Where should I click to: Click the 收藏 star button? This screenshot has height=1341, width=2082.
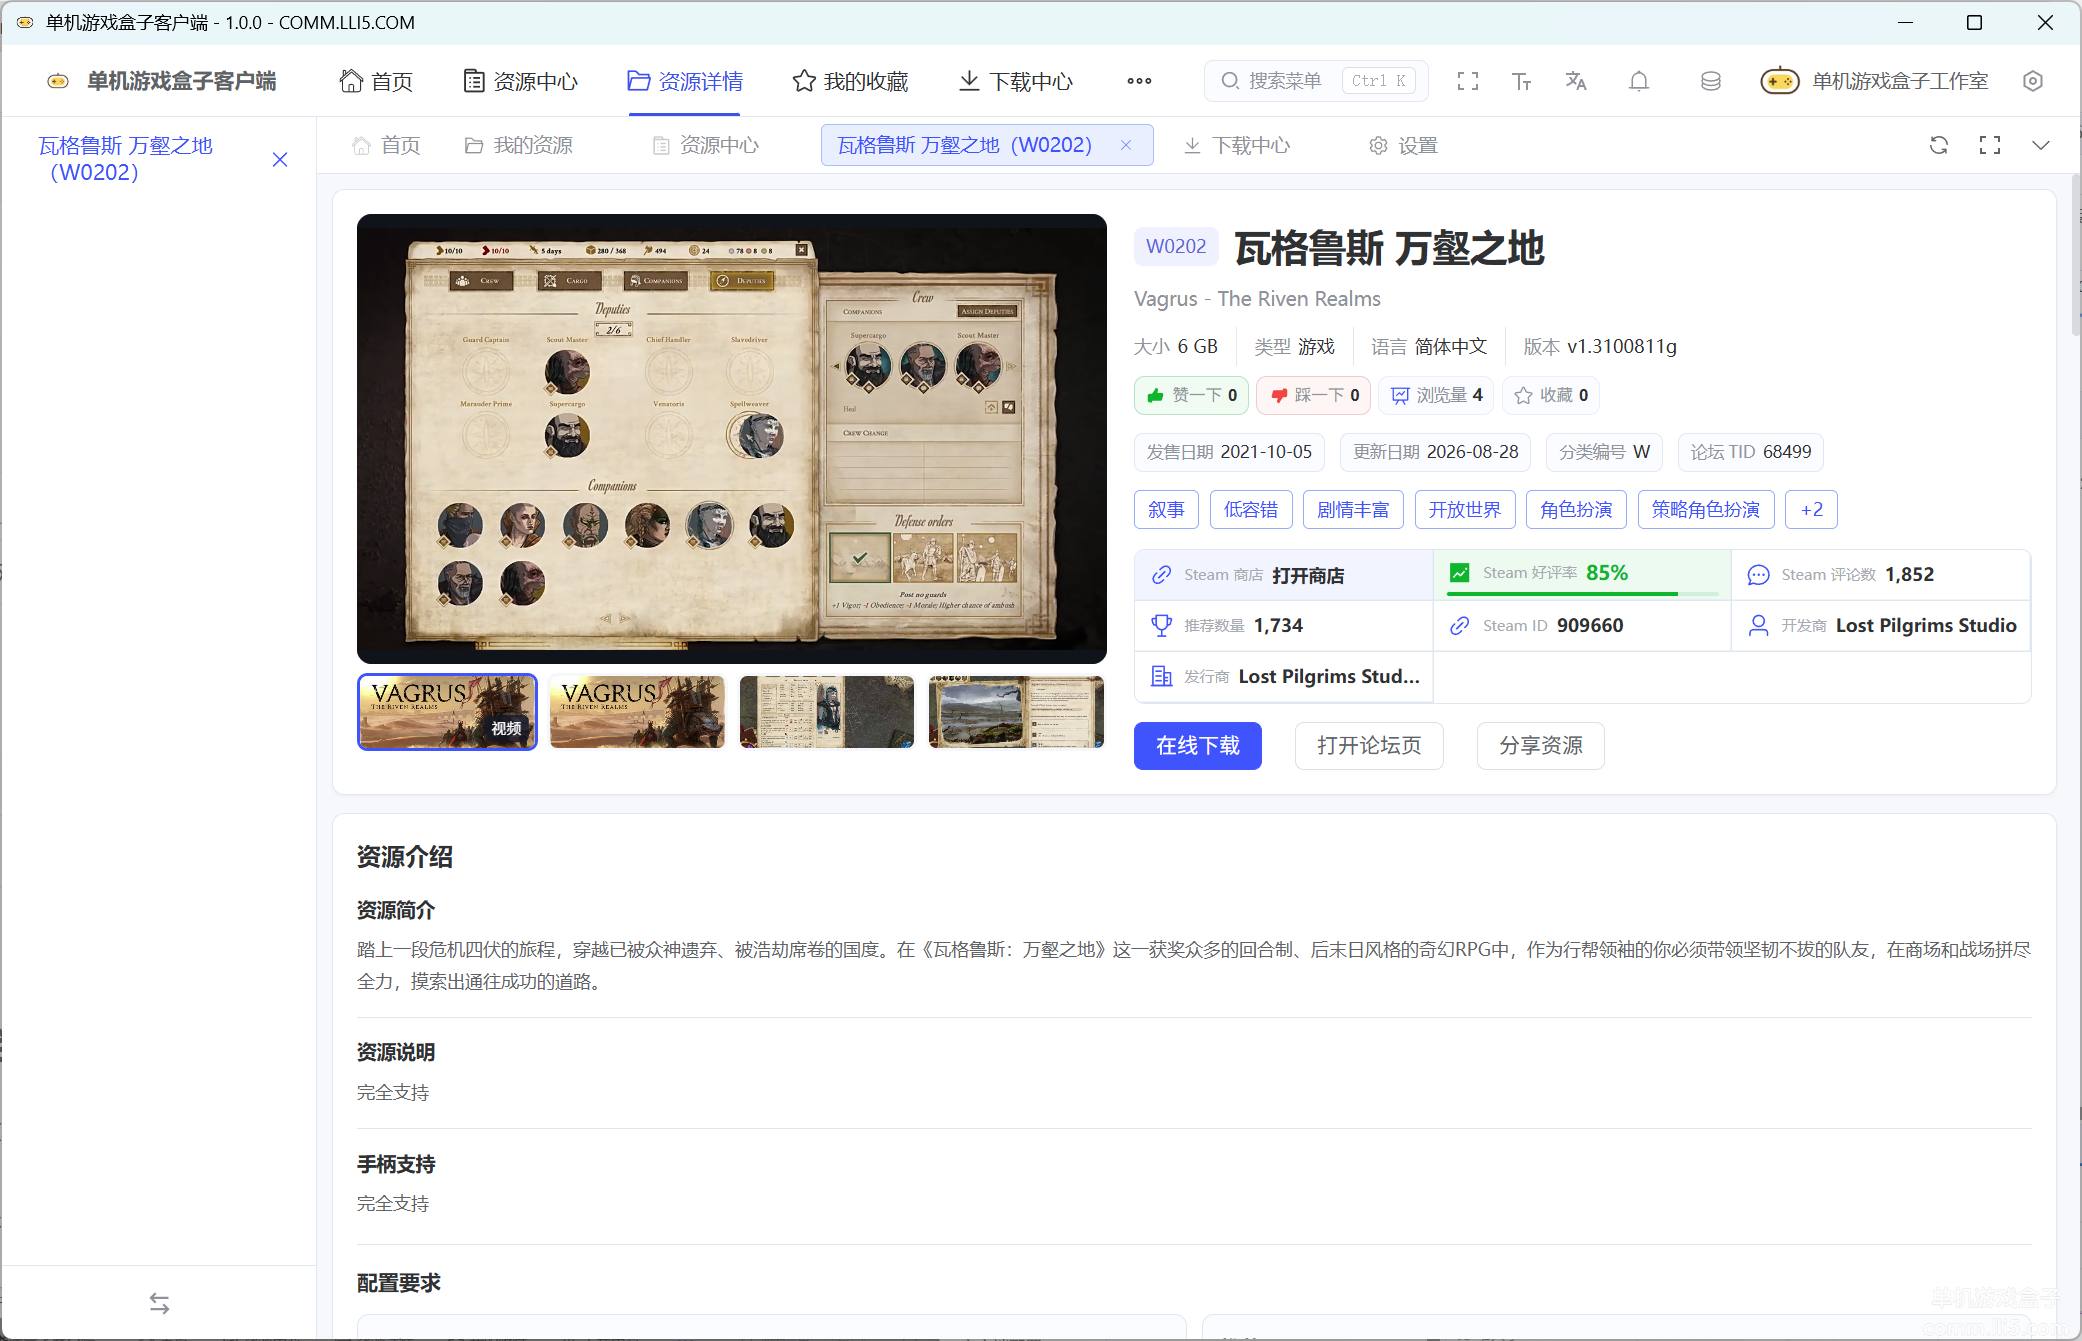pyautogui.click(x=1551, y=395)
